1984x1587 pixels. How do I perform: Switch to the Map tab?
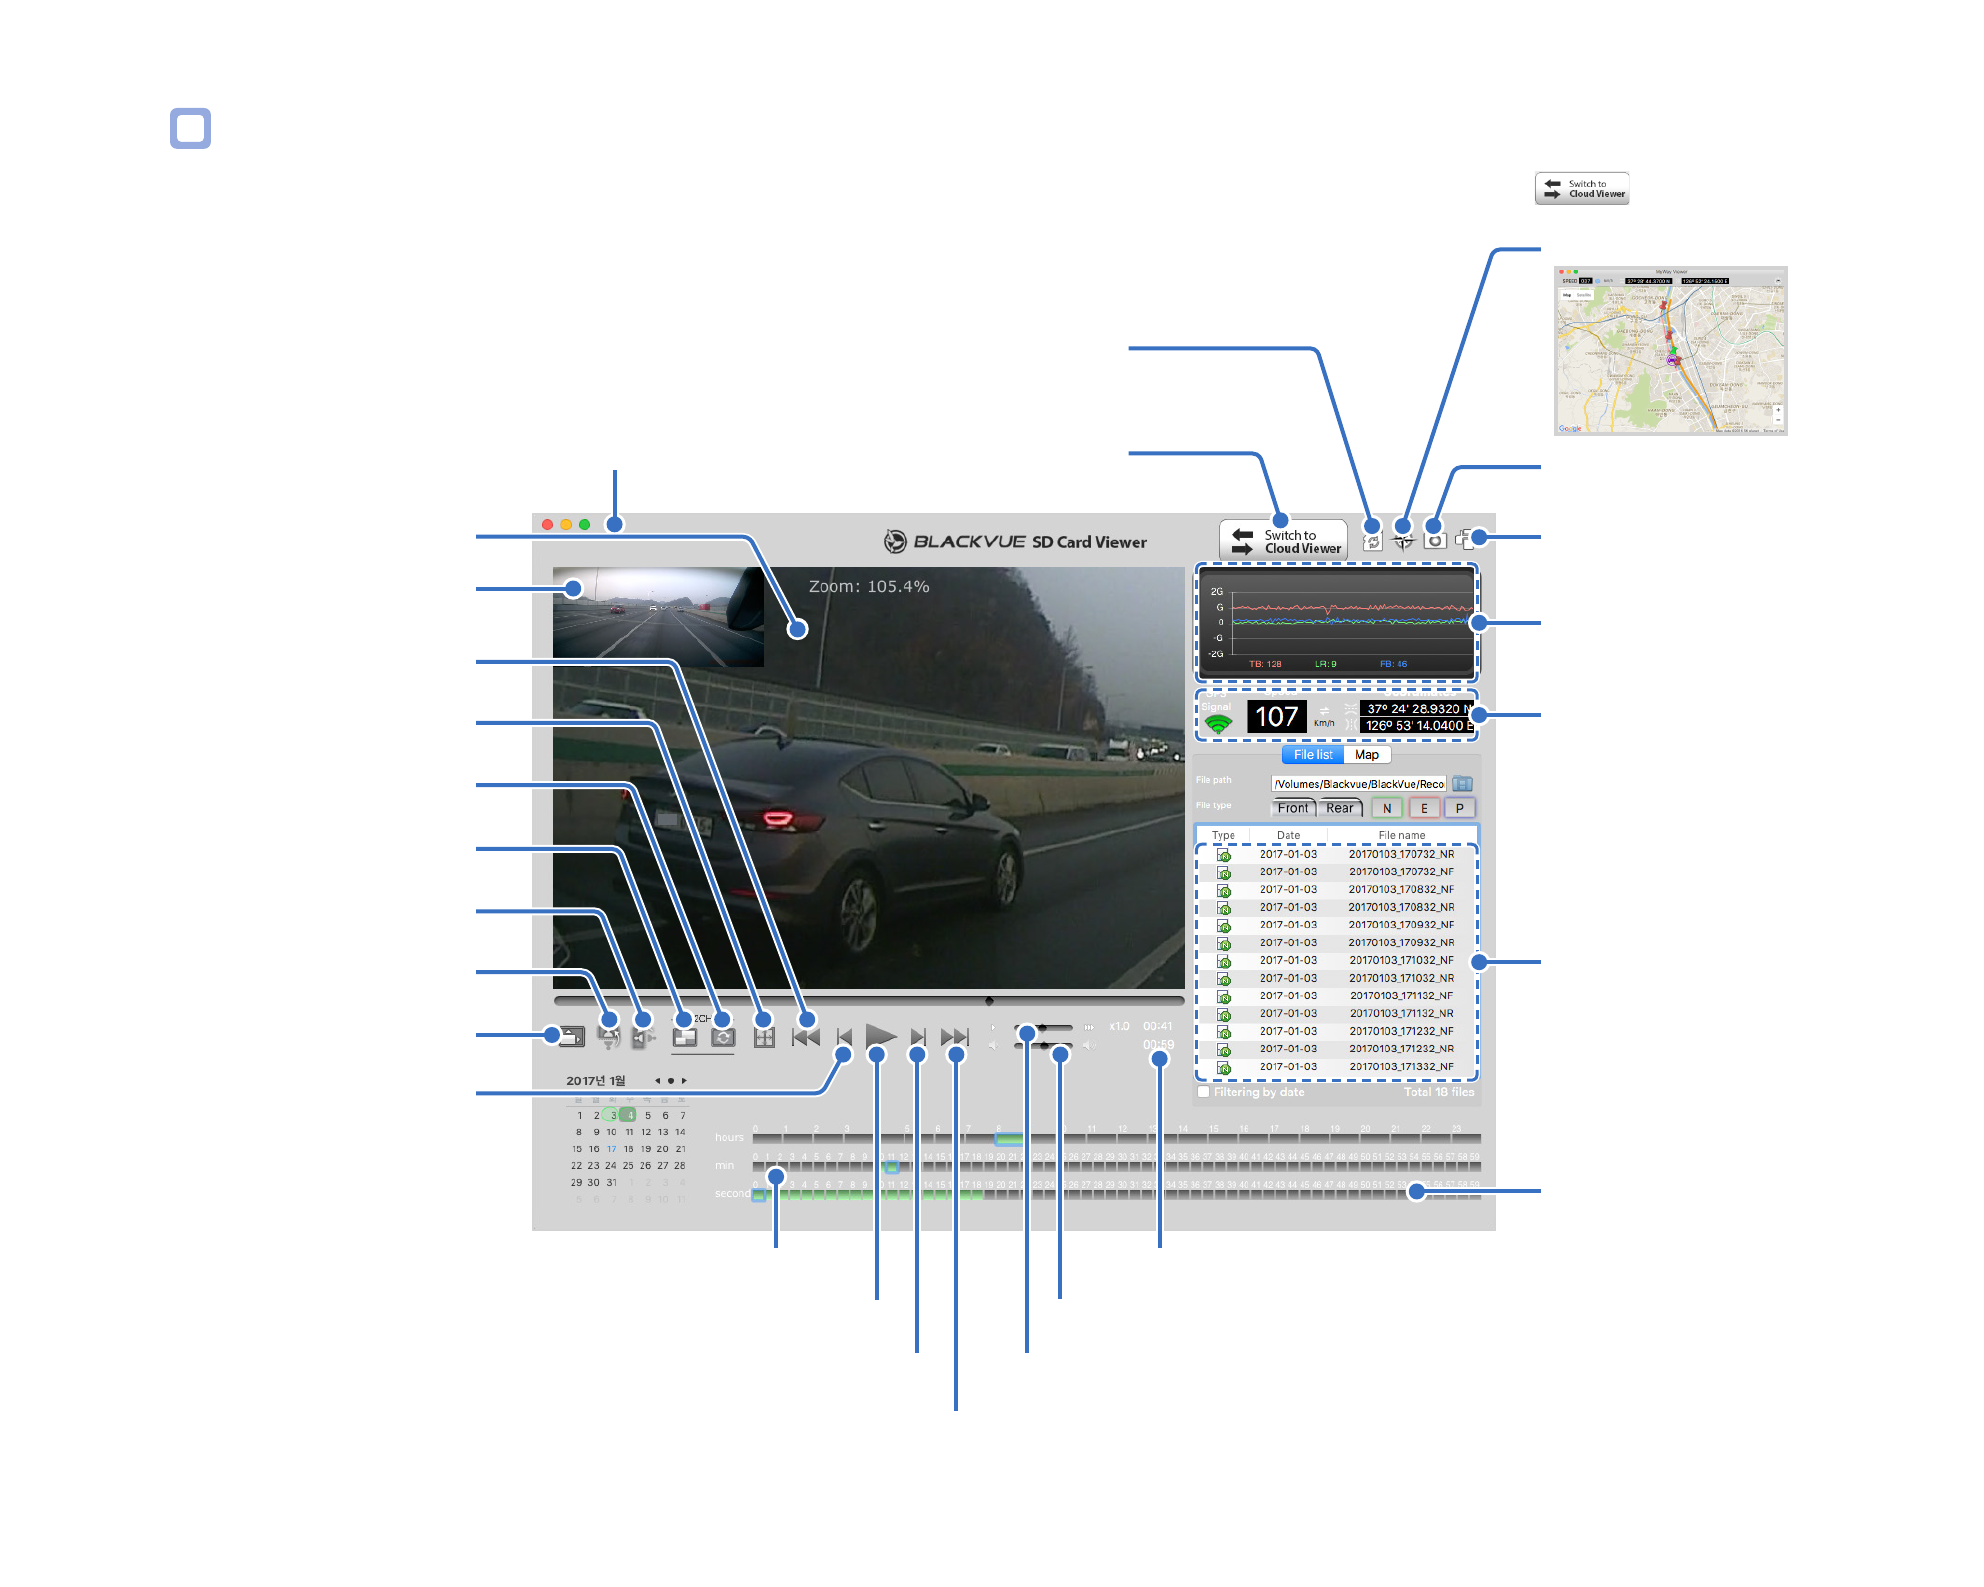coord(1366,755)
